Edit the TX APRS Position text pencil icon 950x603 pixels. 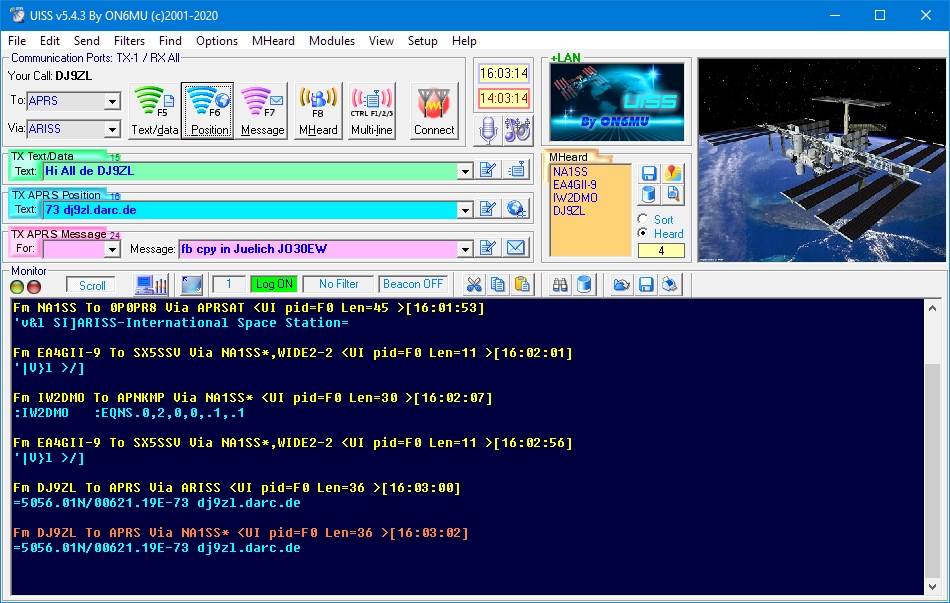tap(488, 209)
